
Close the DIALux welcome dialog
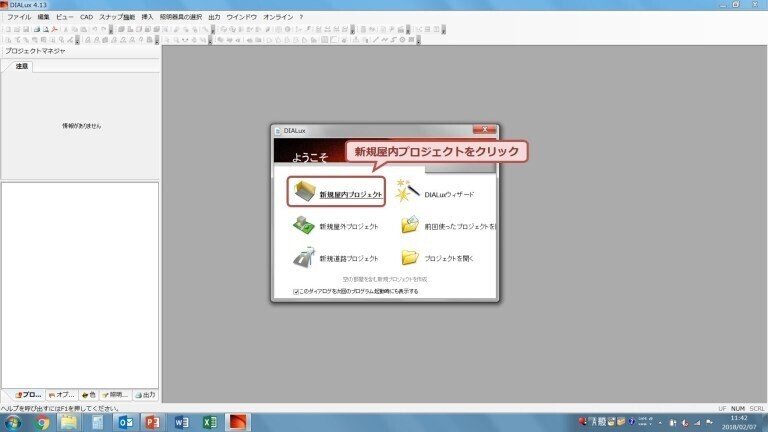[x=484, y=129]
